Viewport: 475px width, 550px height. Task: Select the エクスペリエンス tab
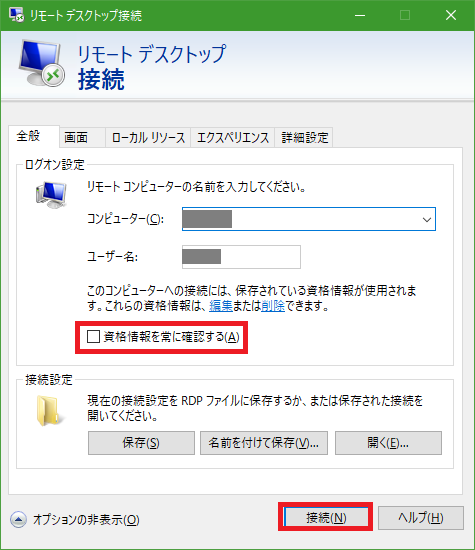[233, 137]
